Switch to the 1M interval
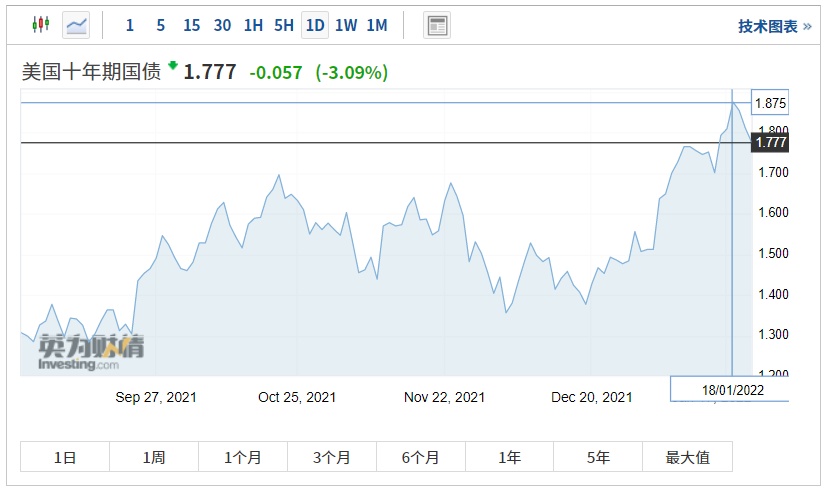The height and width of the screenshot is (490, 825). coord(376,25)
